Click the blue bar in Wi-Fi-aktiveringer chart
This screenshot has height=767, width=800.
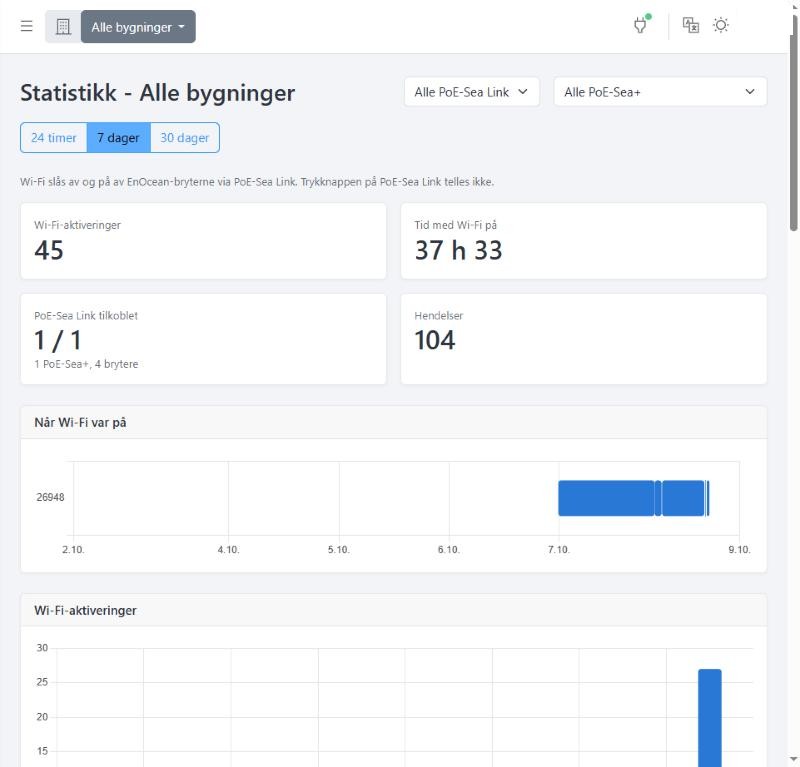[x=710, y=717]
